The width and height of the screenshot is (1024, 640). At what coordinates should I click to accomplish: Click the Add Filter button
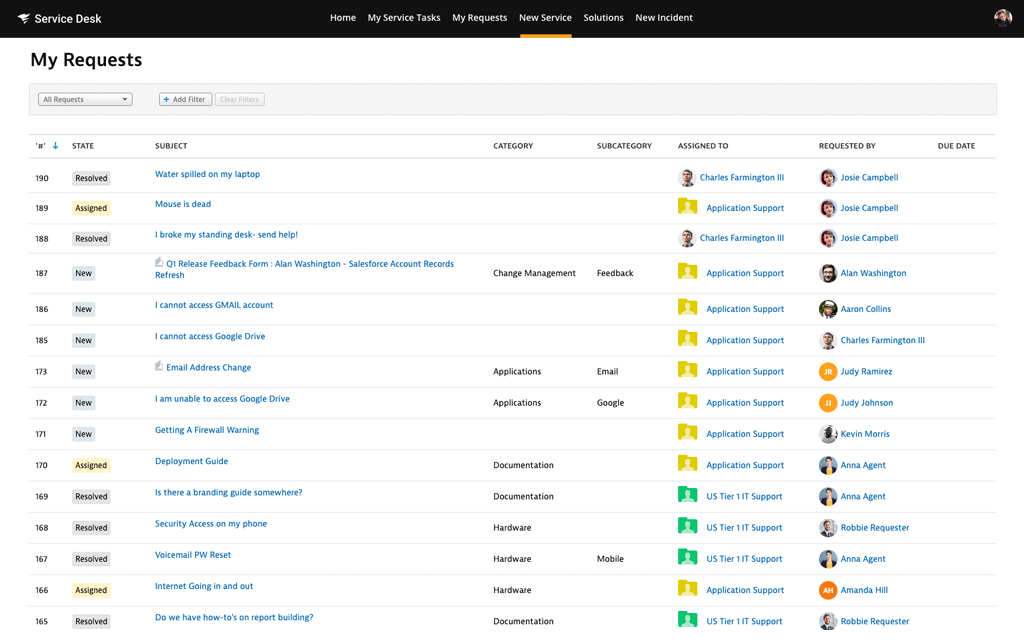pyautogui.click(x=185, y=99)
